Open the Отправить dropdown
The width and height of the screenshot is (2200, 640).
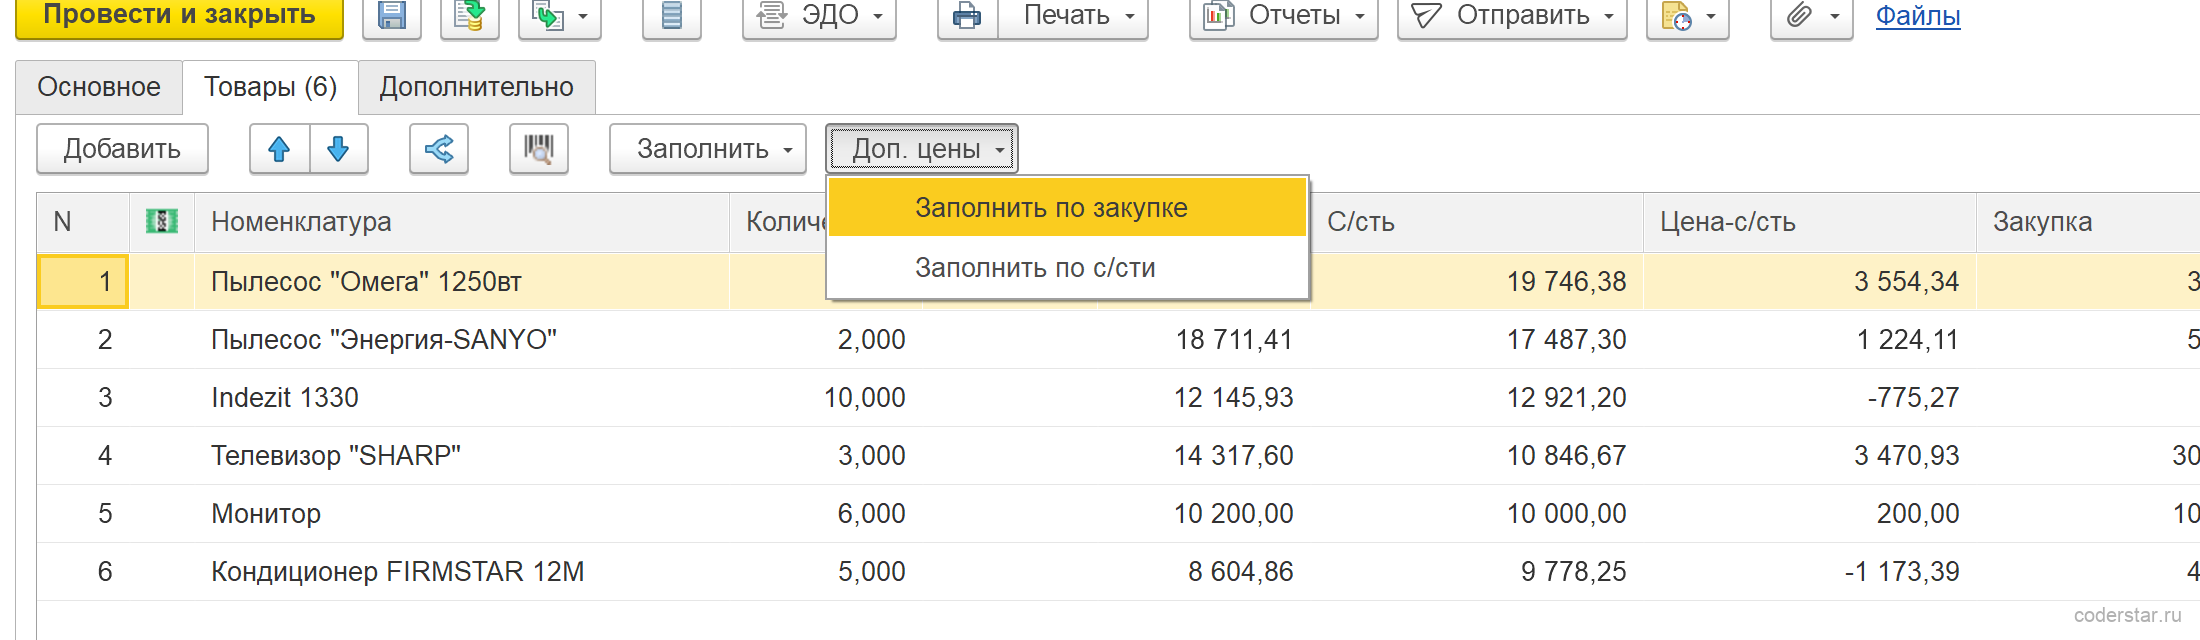tap(1512, 16)
